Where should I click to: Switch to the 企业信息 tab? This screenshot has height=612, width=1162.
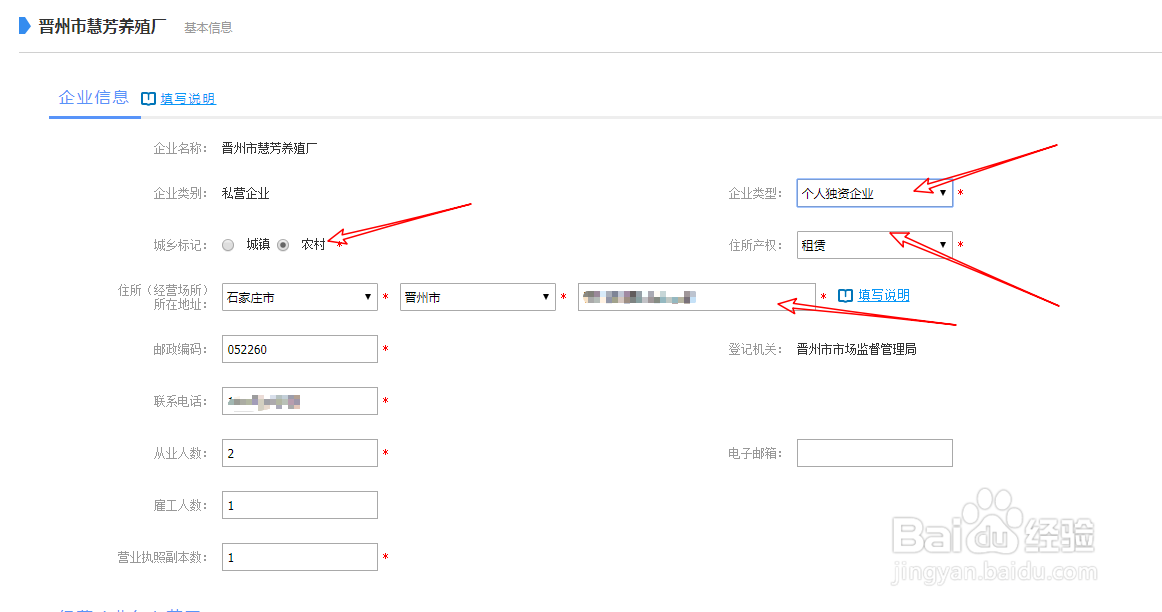coord(94,98)
